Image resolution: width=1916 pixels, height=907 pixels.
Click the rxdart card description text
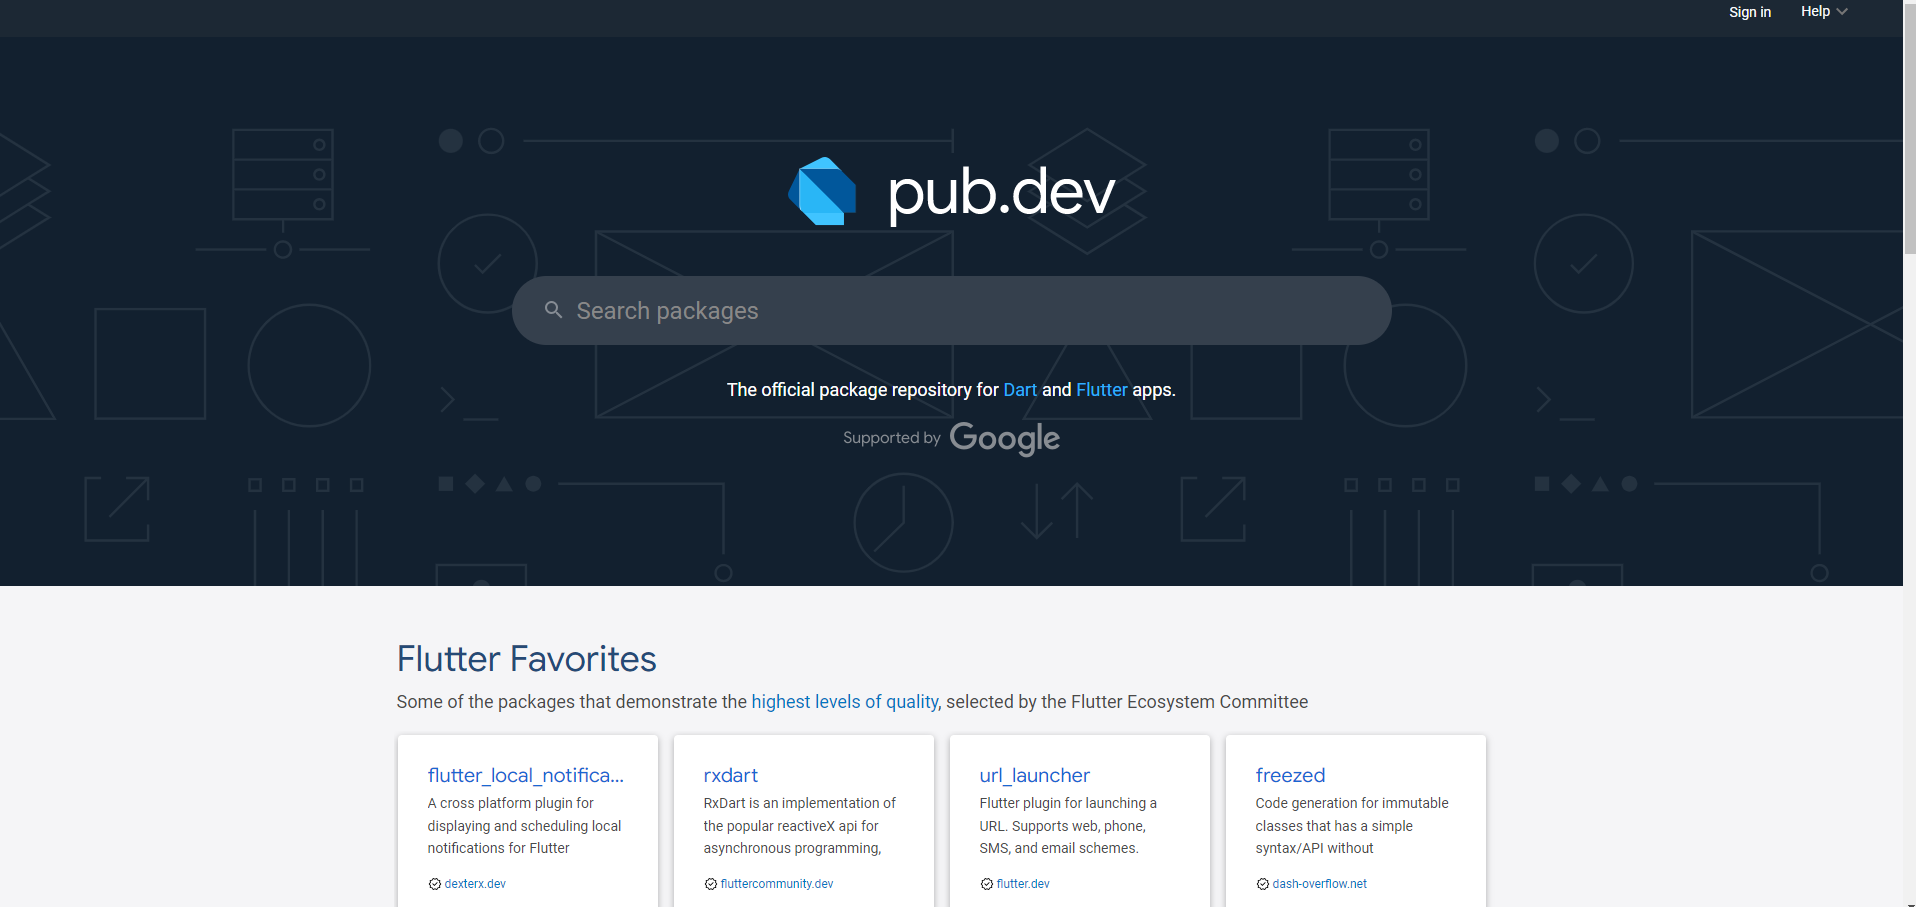tap(799, 826)
